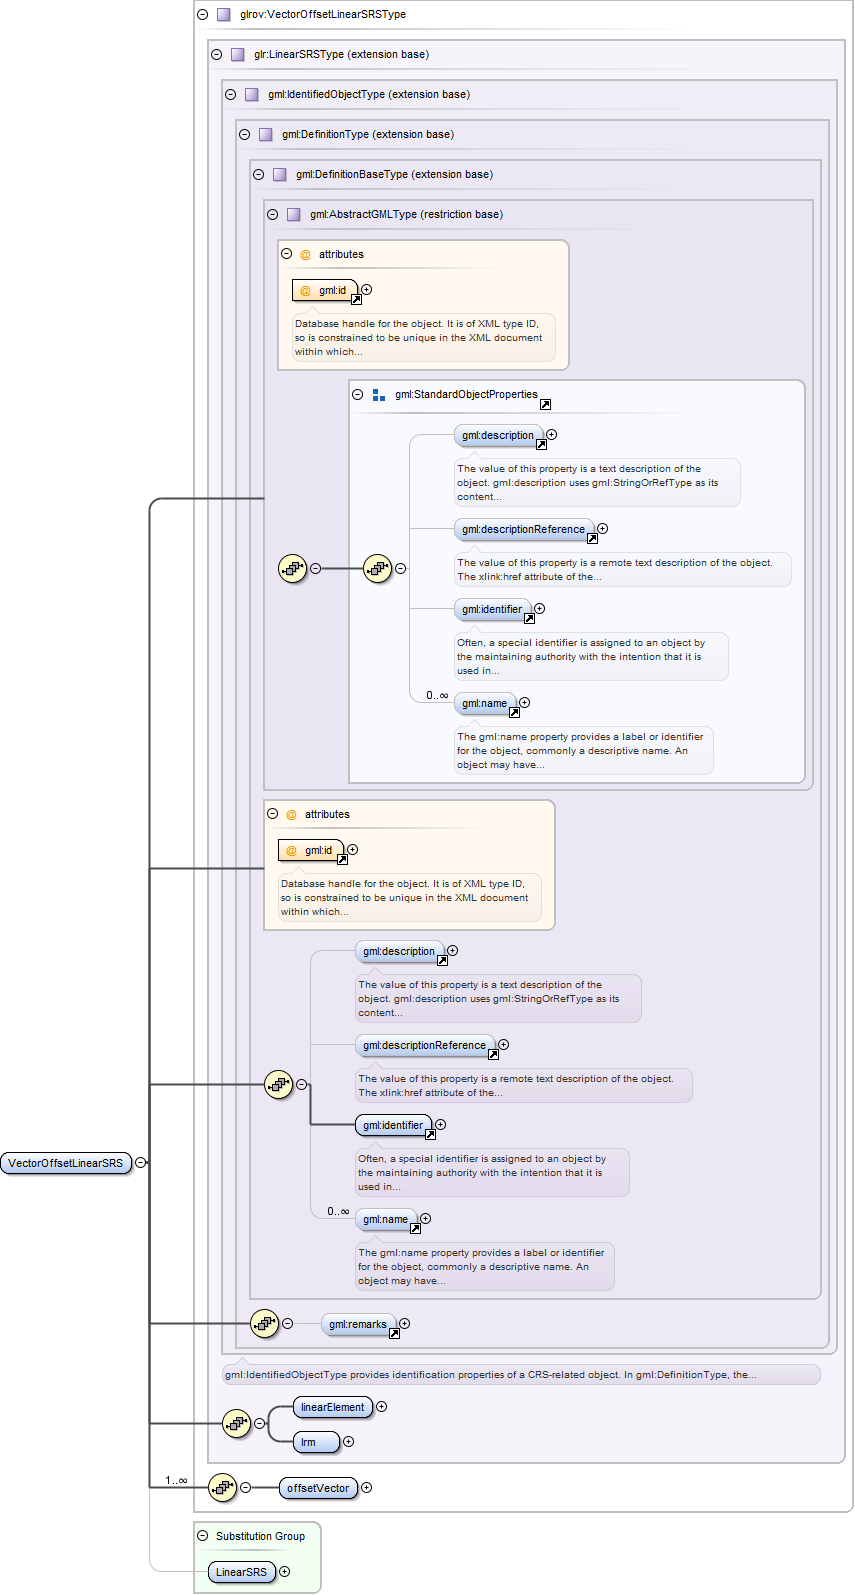855x1595 pixels.
Task: Collapse the gml:DefinitionBaseType section
Action: [259, 175]
